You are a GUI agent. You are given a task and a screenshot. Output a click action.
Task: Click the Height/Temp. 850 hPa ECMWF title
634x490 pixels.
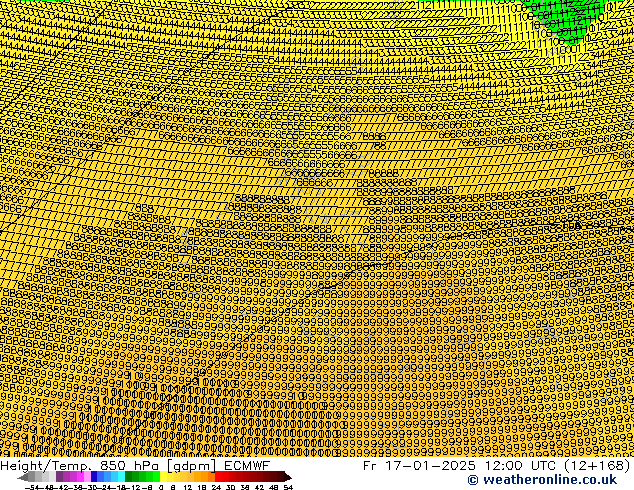pos(135,466)
